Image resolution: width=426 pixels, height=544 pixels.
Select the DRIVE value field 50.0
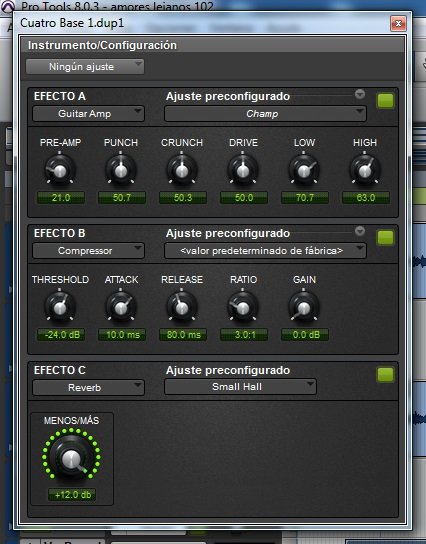(x=244, y=198)
